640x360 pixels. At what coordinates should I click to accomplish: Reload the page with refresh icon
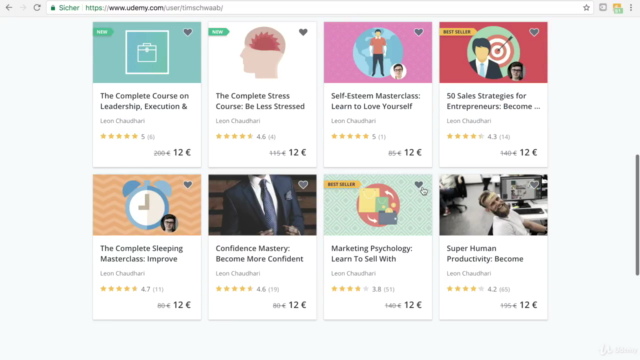(37, 8)
